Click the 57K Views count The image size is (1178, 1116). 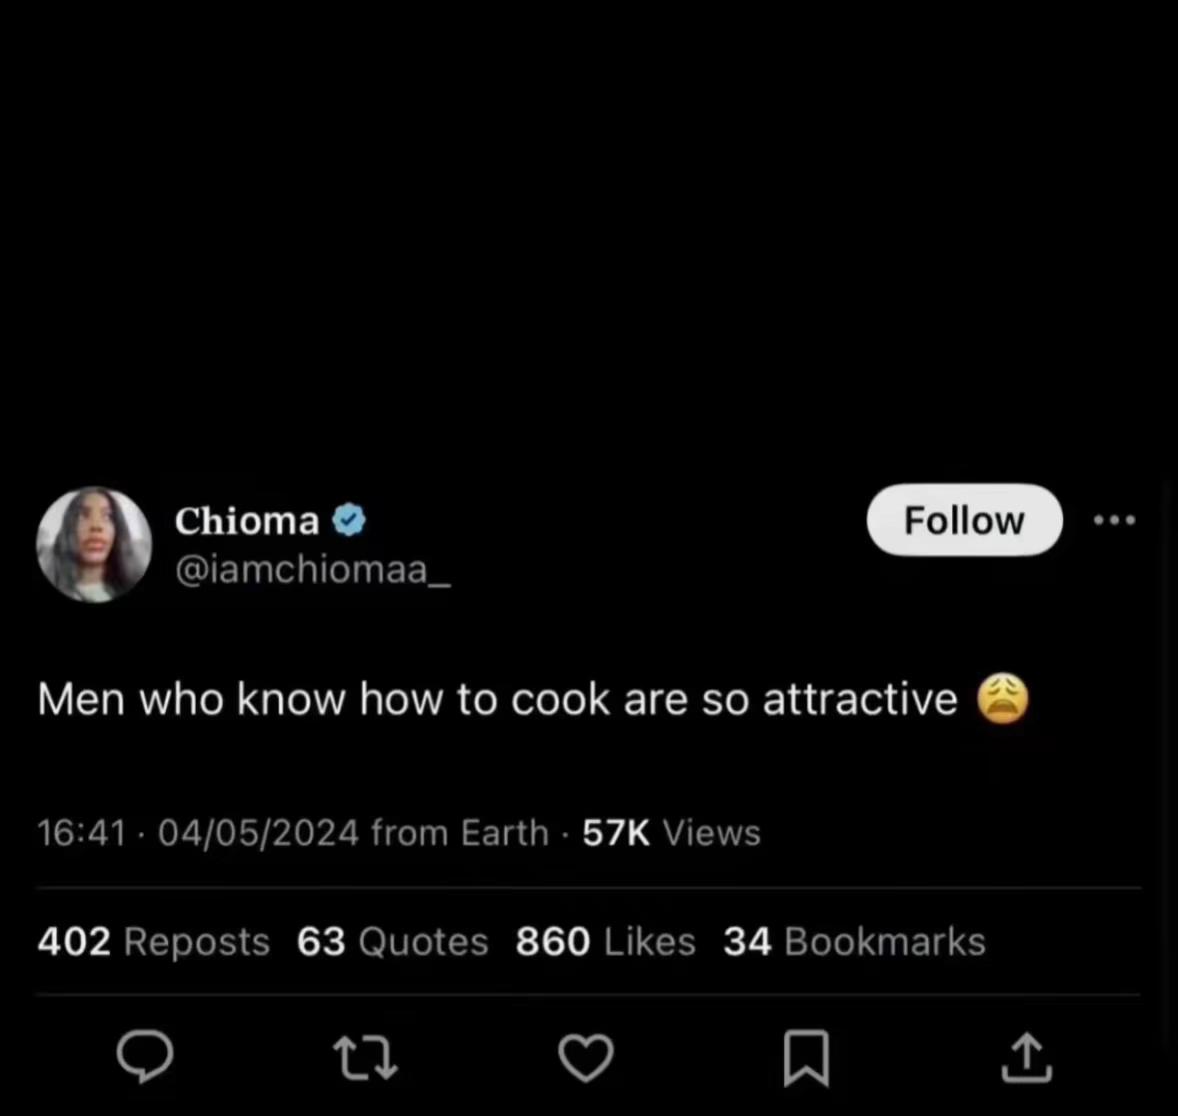tap(671, 832)
